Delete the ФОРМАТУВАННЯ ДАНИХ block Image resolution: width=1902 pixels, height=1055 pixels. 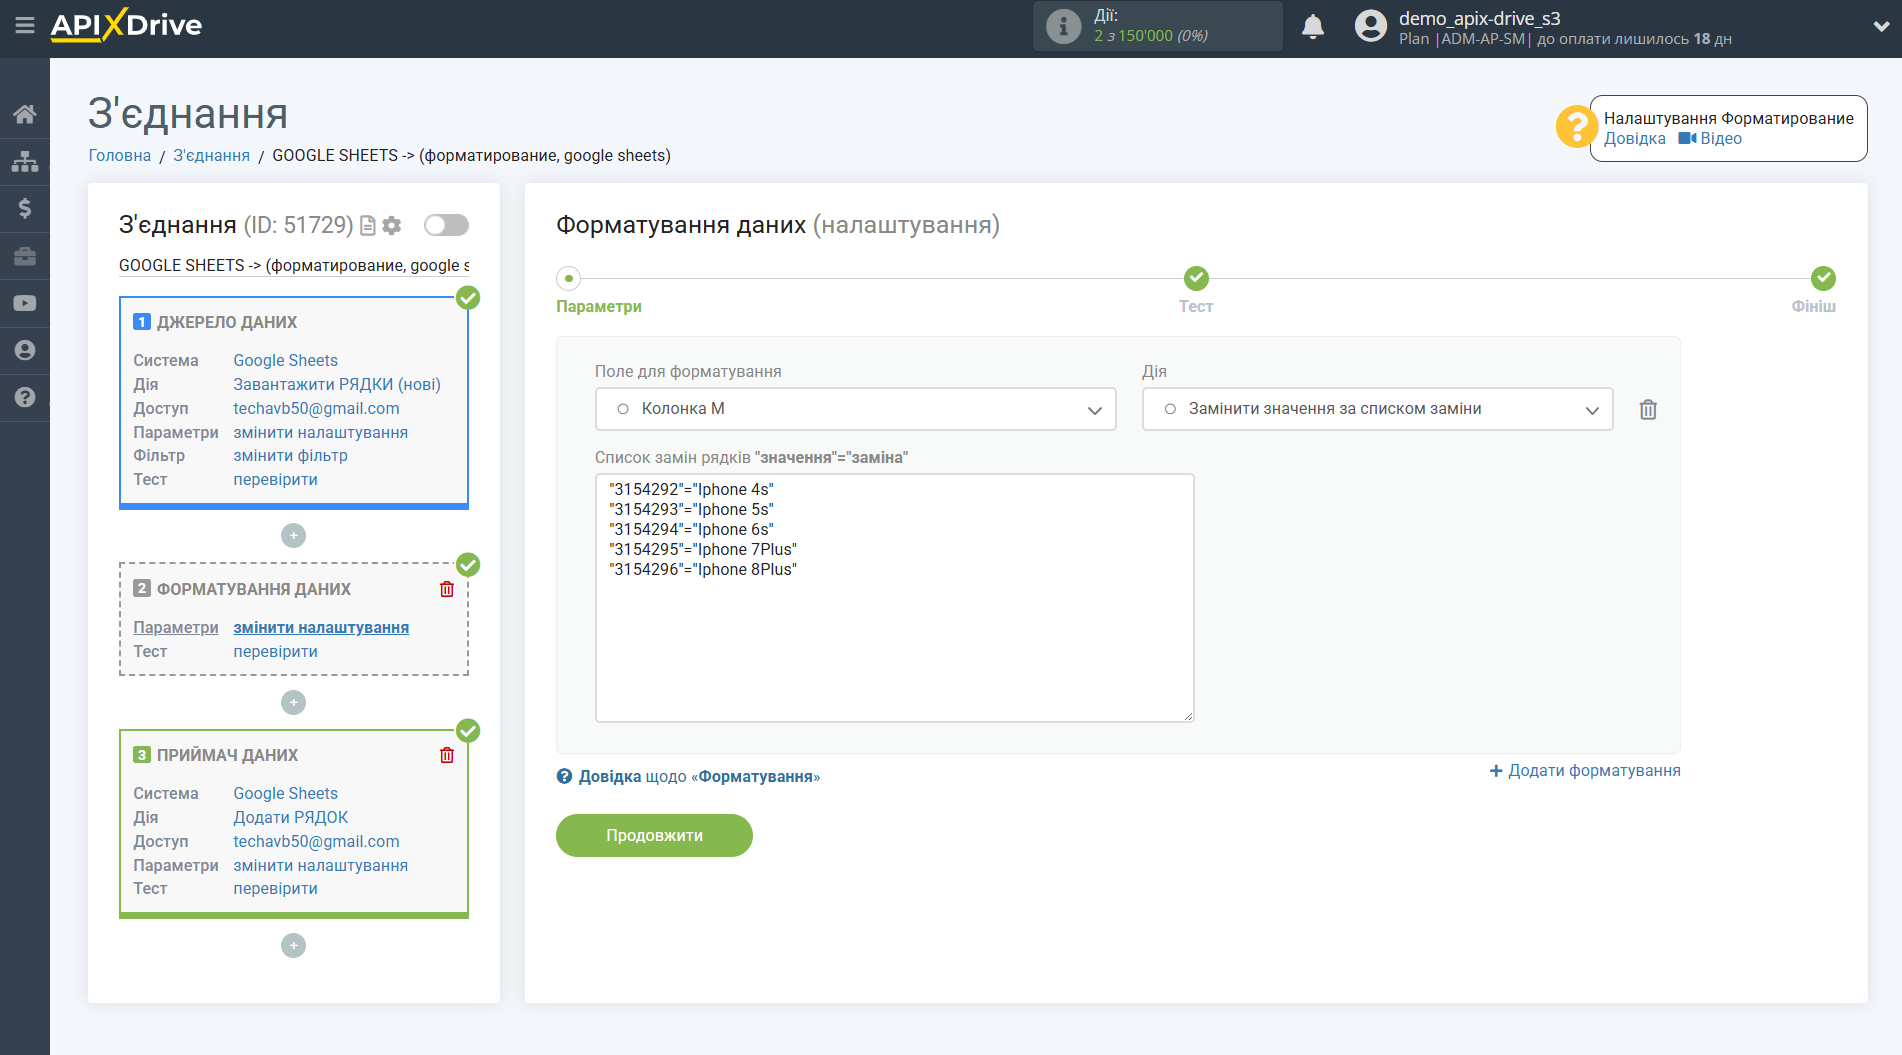(x=447, y=589)
